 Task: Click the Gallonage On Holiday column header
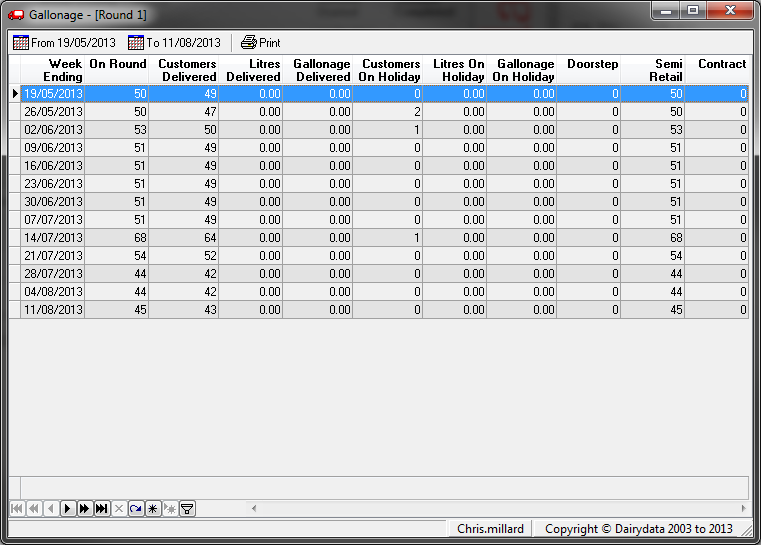[522, 70]
